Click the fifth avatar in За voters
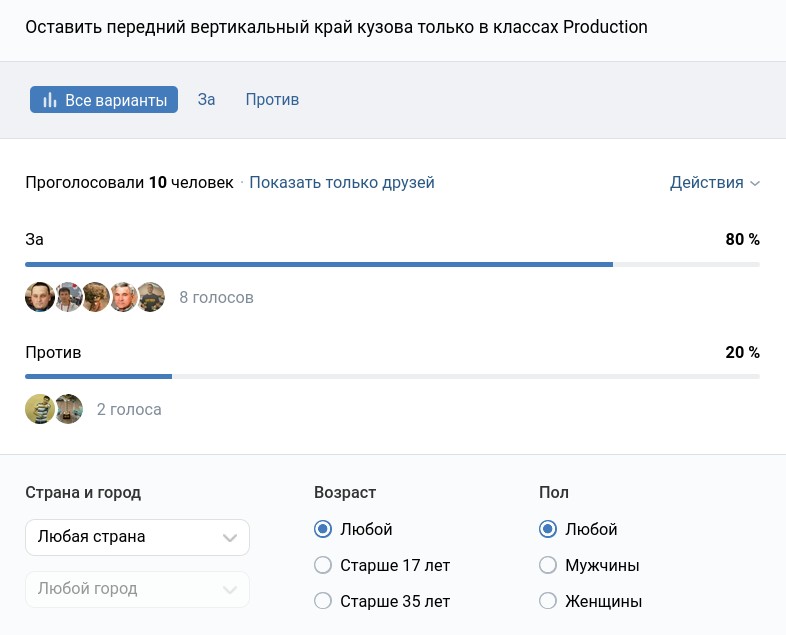 151,297
